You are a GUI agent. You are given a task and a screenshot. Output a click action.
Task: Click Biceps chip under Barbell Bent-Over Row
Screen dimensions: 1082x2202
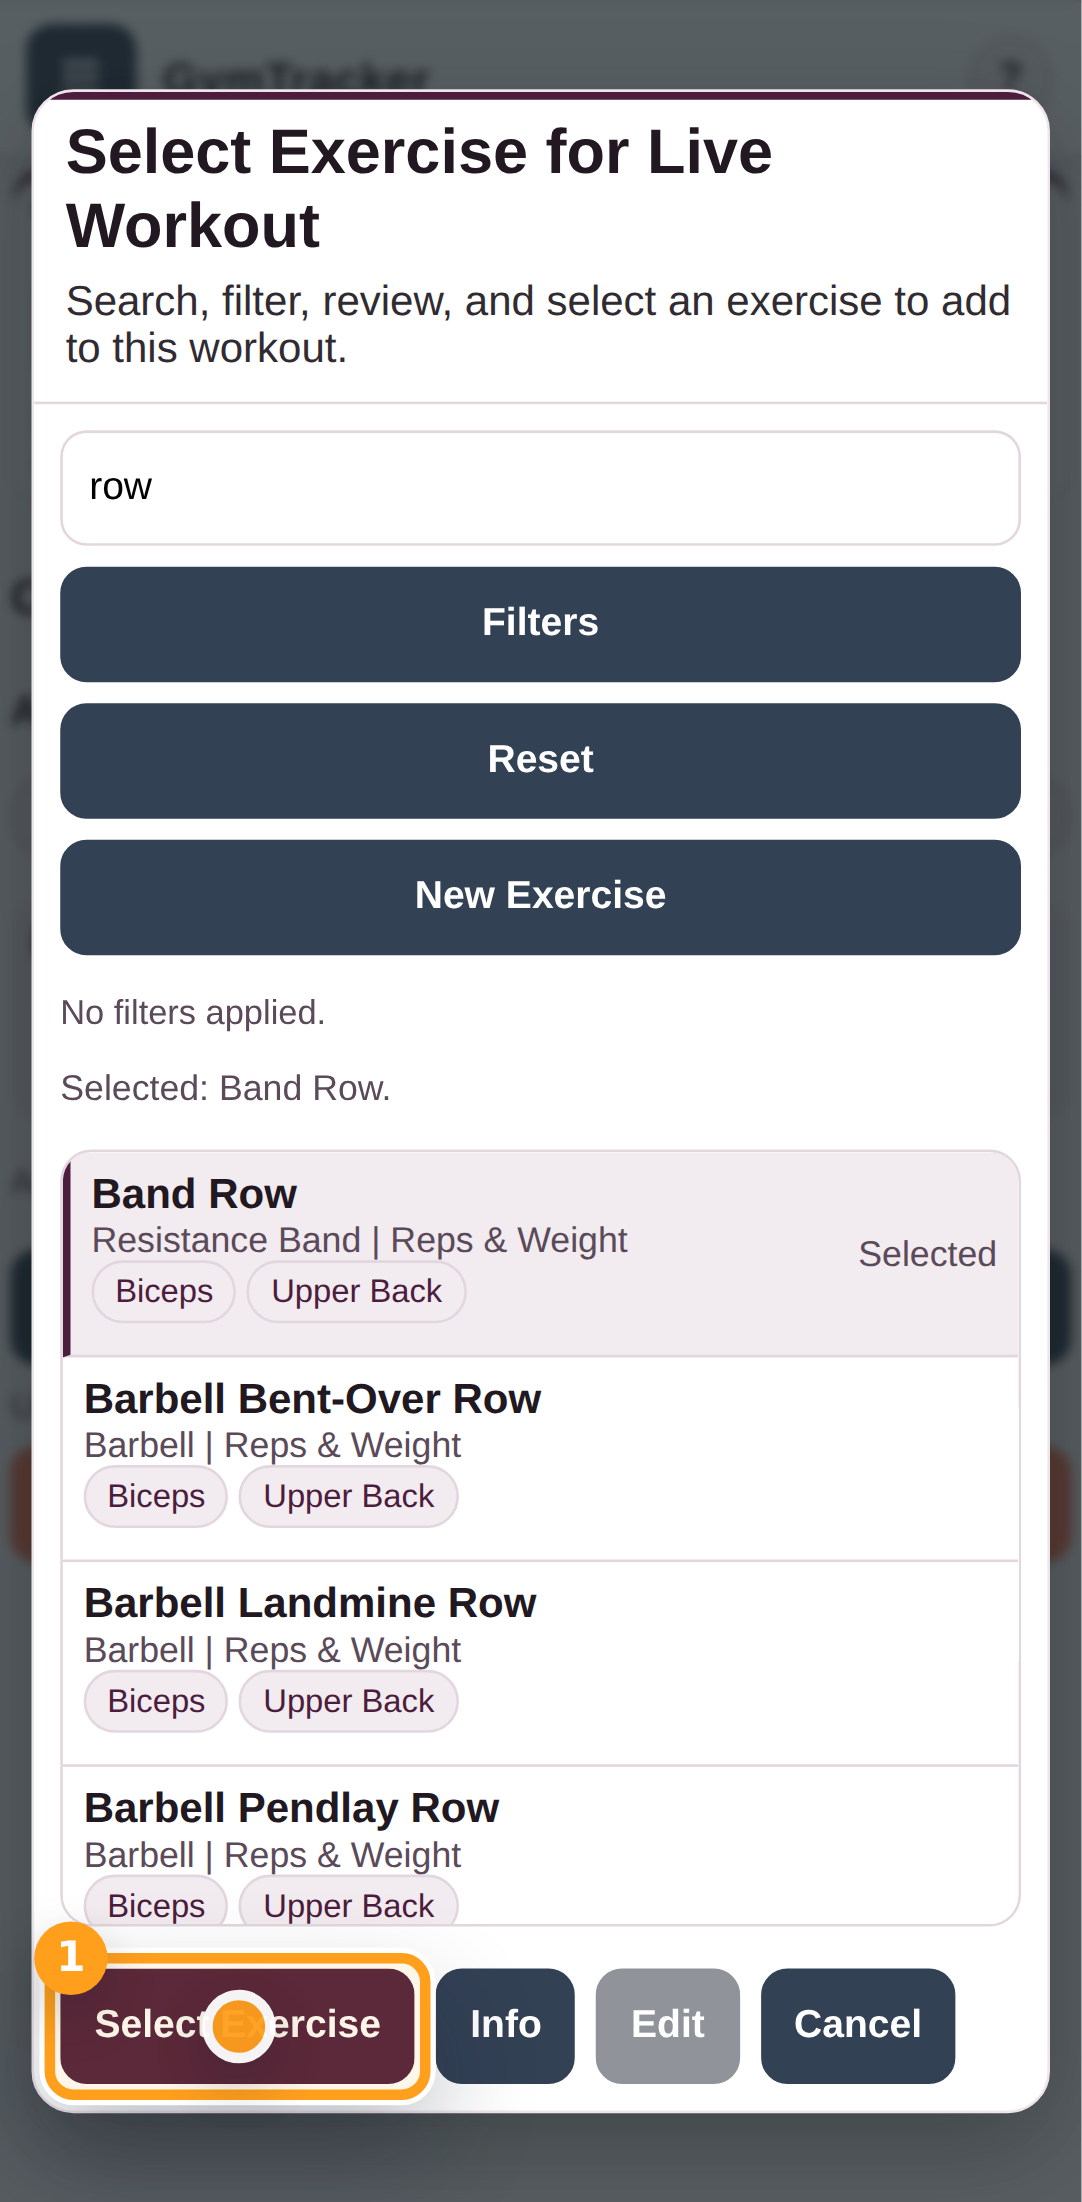[x=155, y=1496]
